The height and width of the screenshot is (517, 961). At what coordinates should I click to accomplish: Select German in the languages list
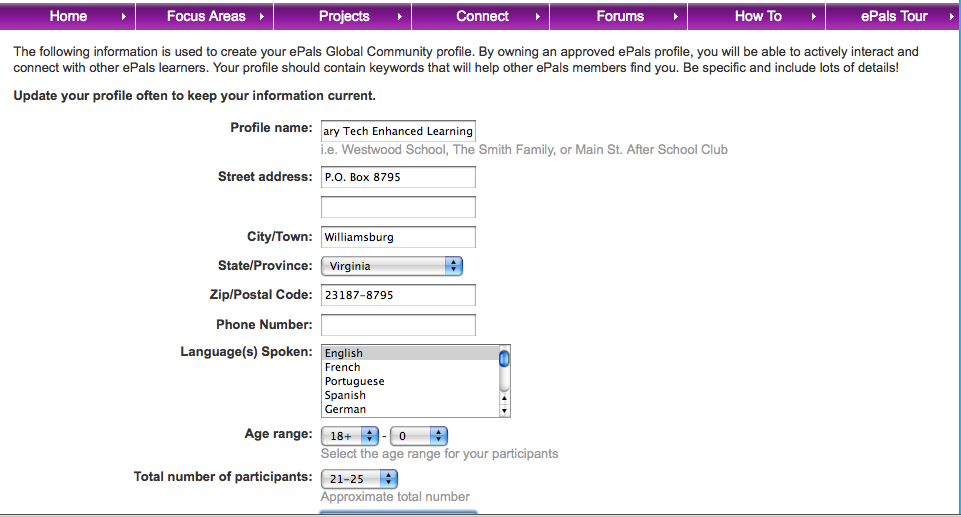(x=411, y=409)
